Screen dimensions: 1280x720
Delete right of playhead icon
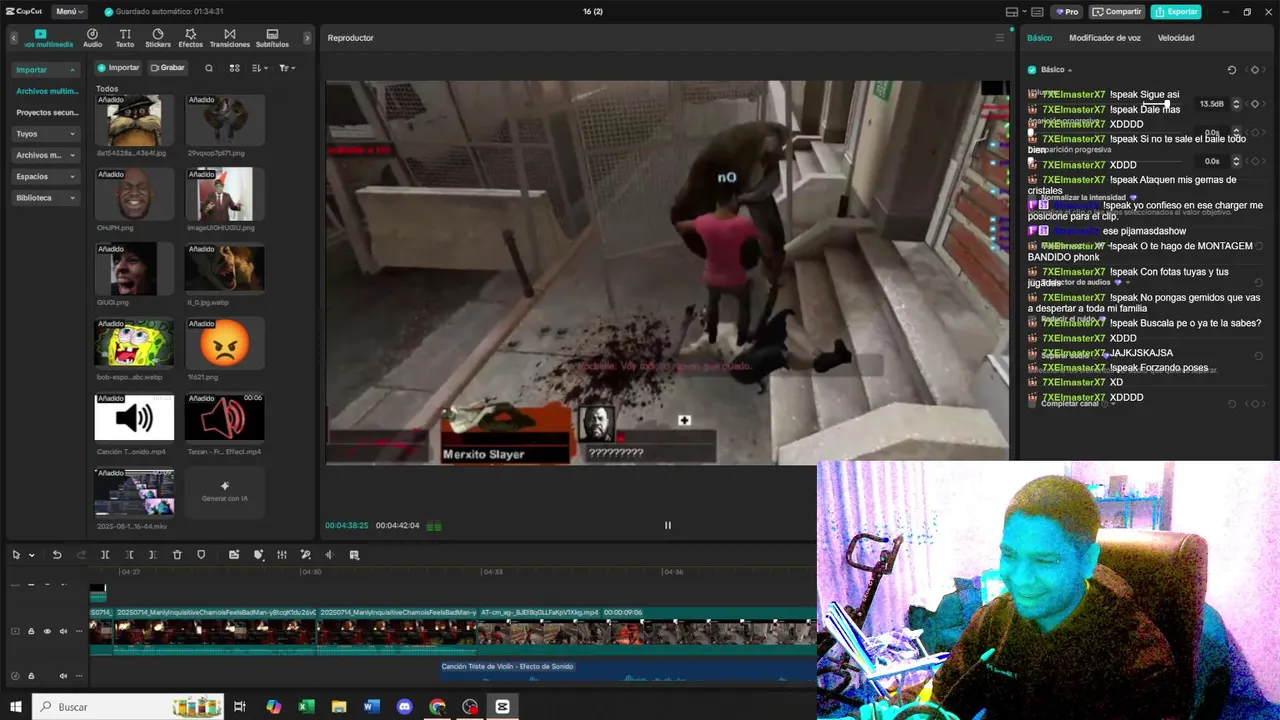(x=152, y=555)
